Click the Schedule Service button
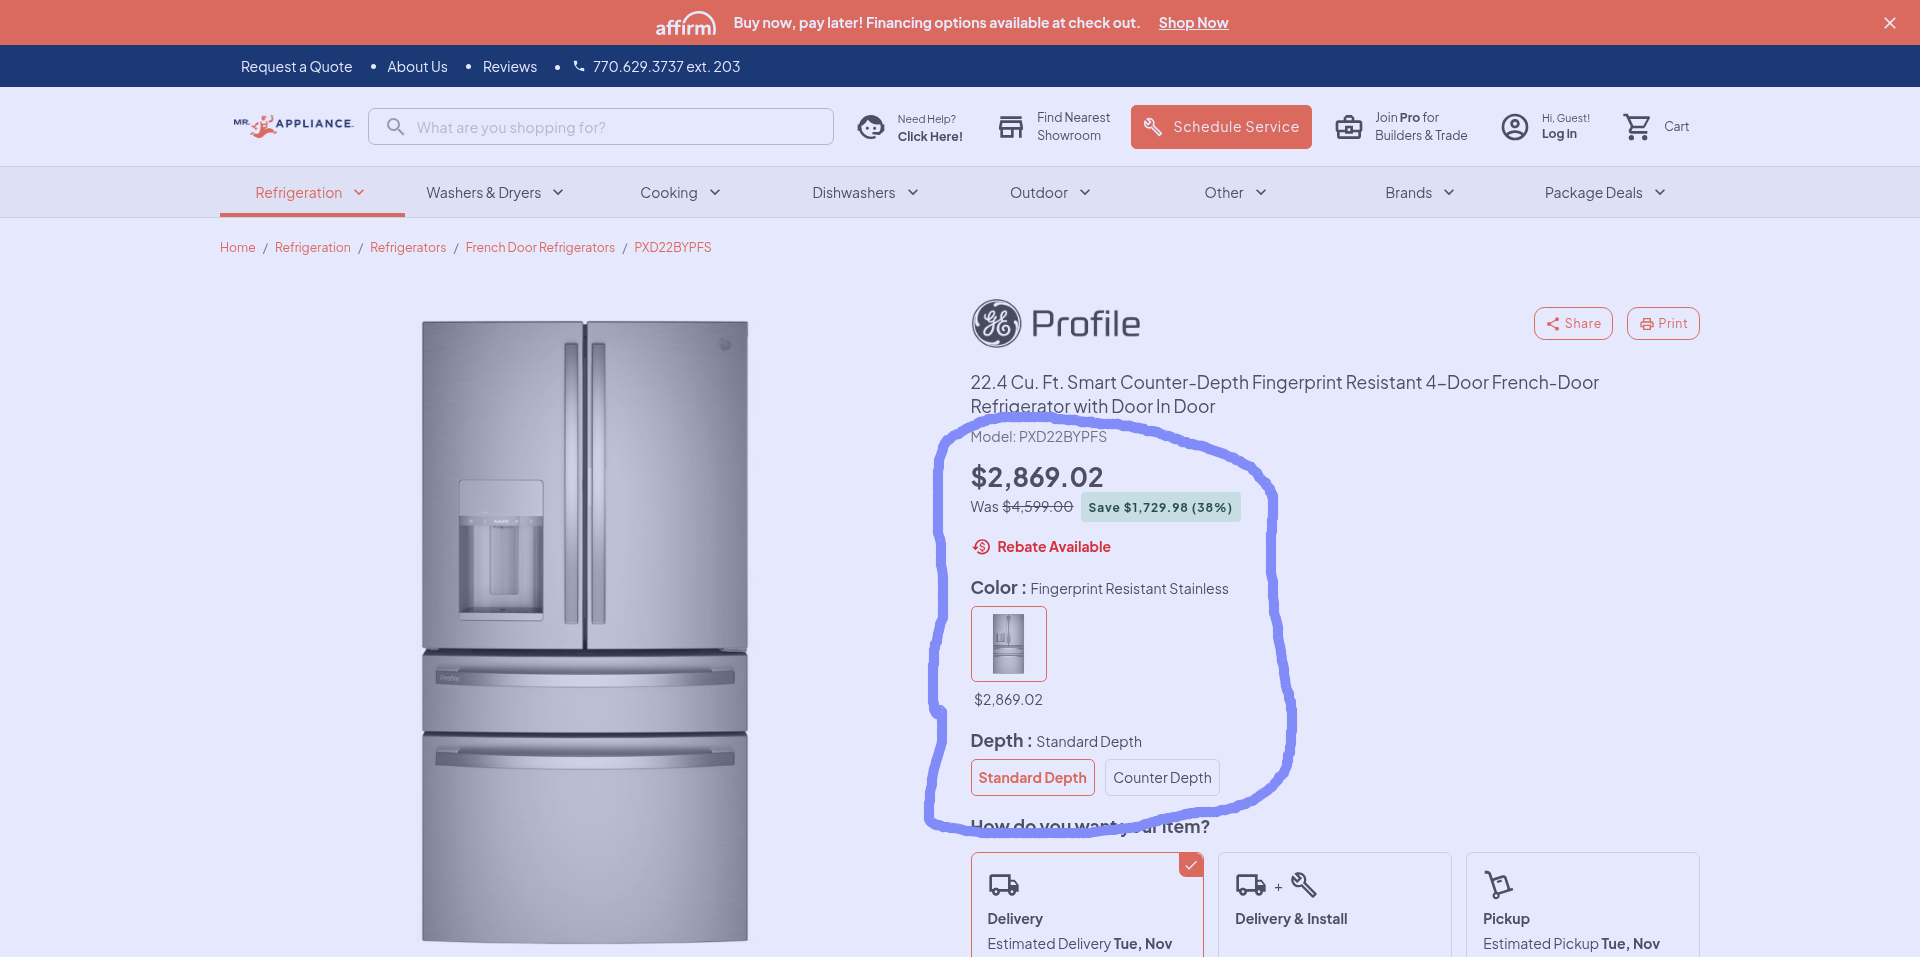This screenshot has height=957, width=1920. click(x=1221, y=127)
